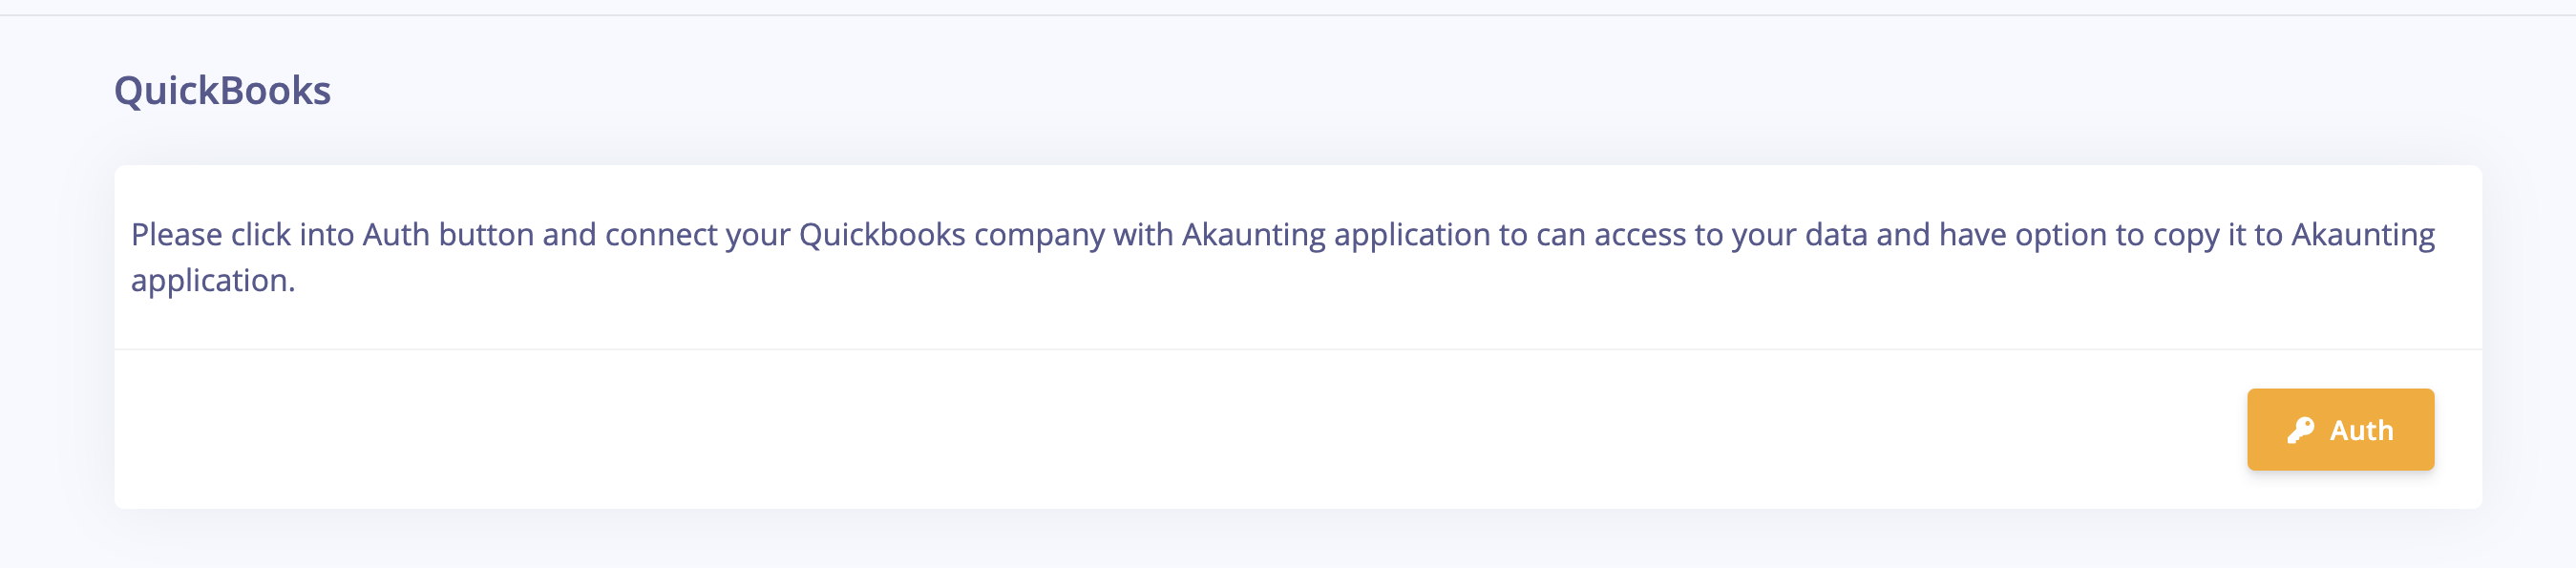Click the instruction paragraph starting 'Please click'
Image resolution: width=2576 pixels, height=568 pixels.
click(1283, 257)
